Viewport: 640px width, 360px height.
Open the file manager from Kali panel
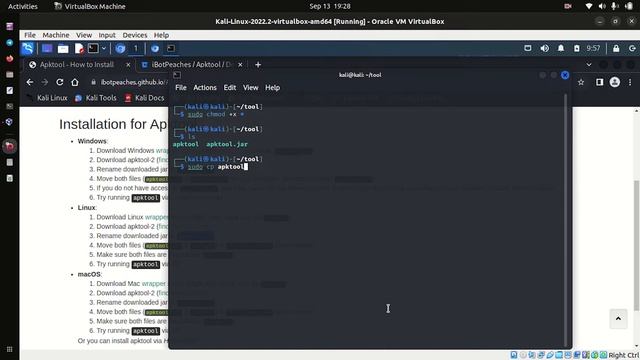pos(63,49)
